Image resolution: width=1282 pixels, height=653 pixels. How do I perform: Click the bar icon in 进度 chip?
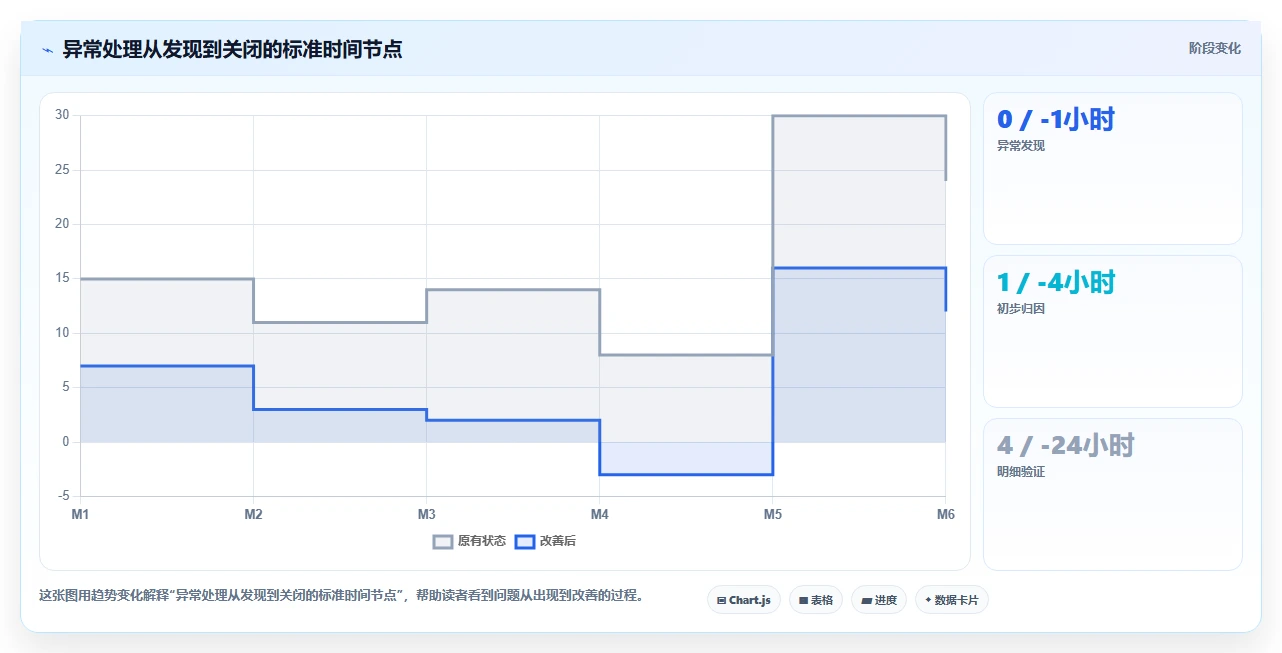866,601
